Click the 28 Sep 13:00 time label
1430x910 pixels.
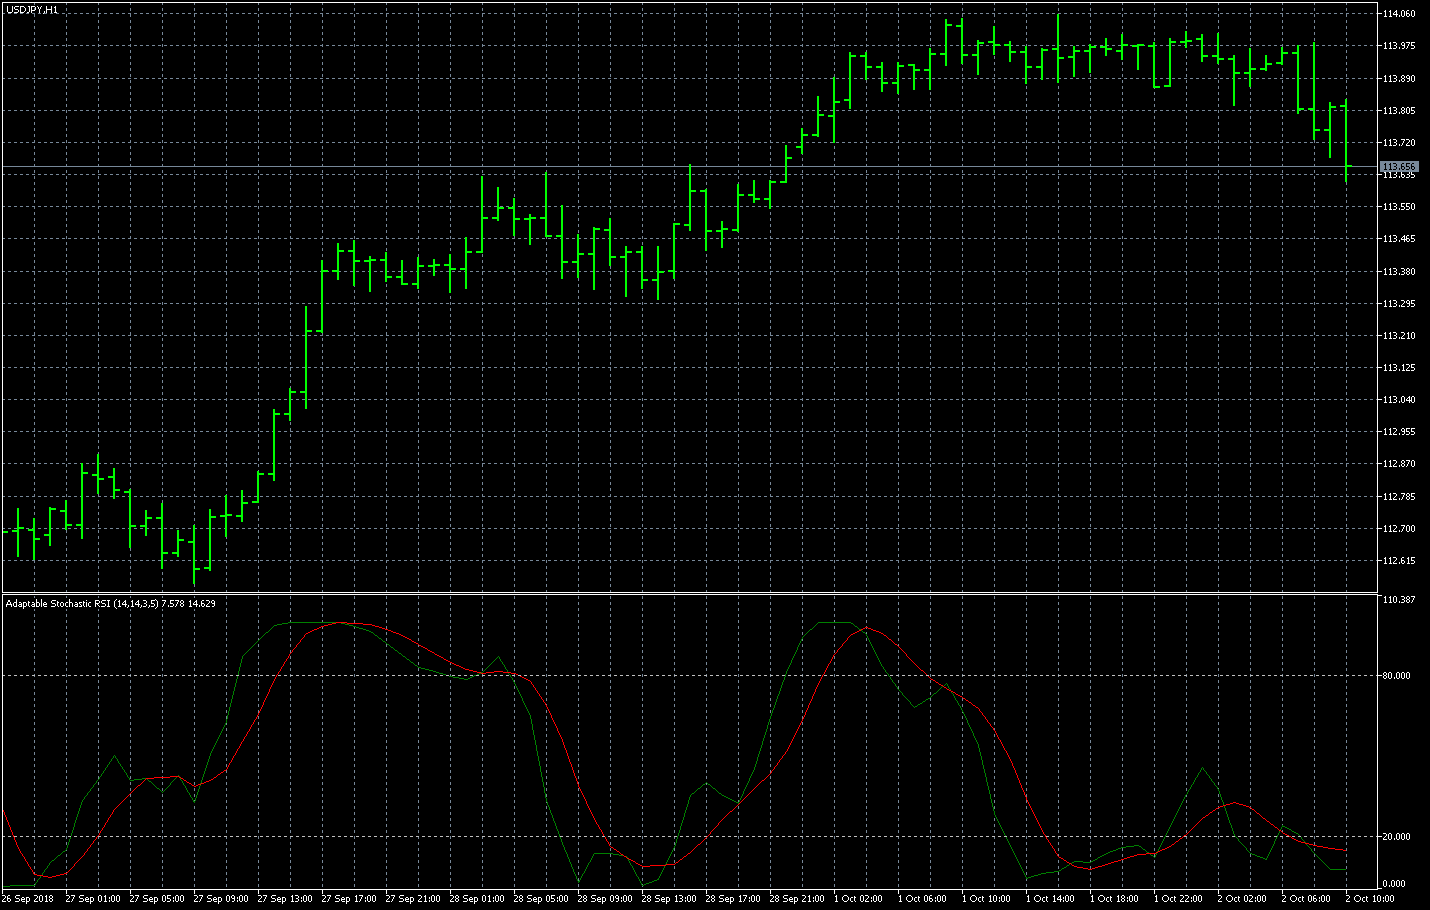tap(669, 899)
